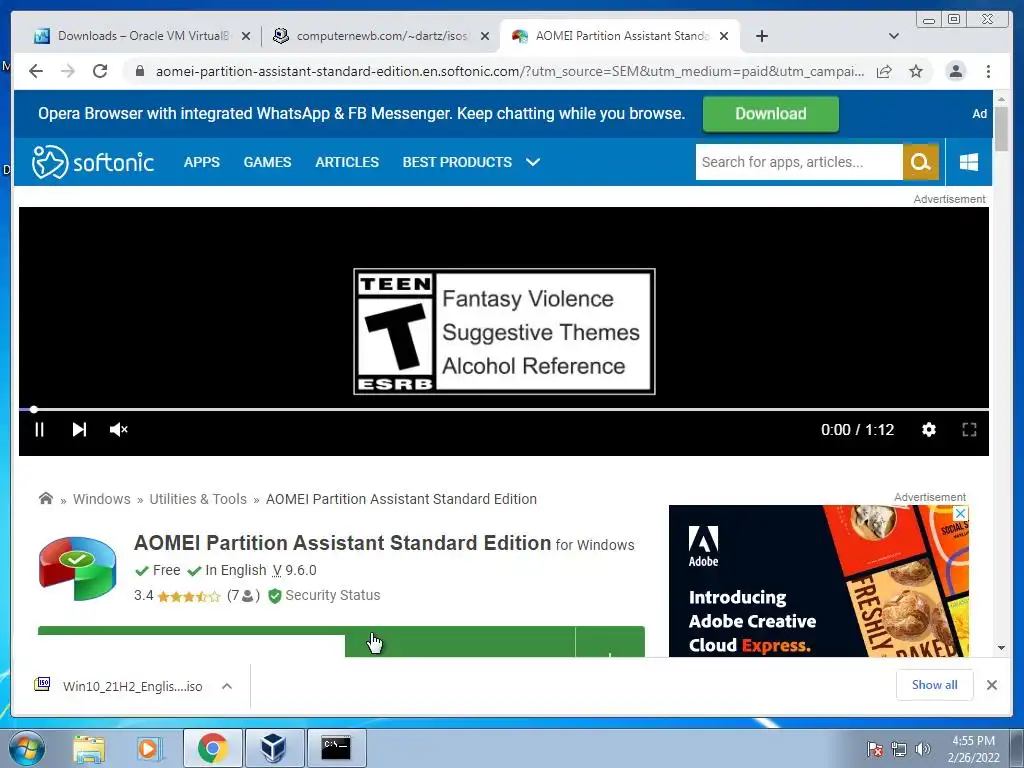
Task: Open the GAMES menu
Action: 267,162
